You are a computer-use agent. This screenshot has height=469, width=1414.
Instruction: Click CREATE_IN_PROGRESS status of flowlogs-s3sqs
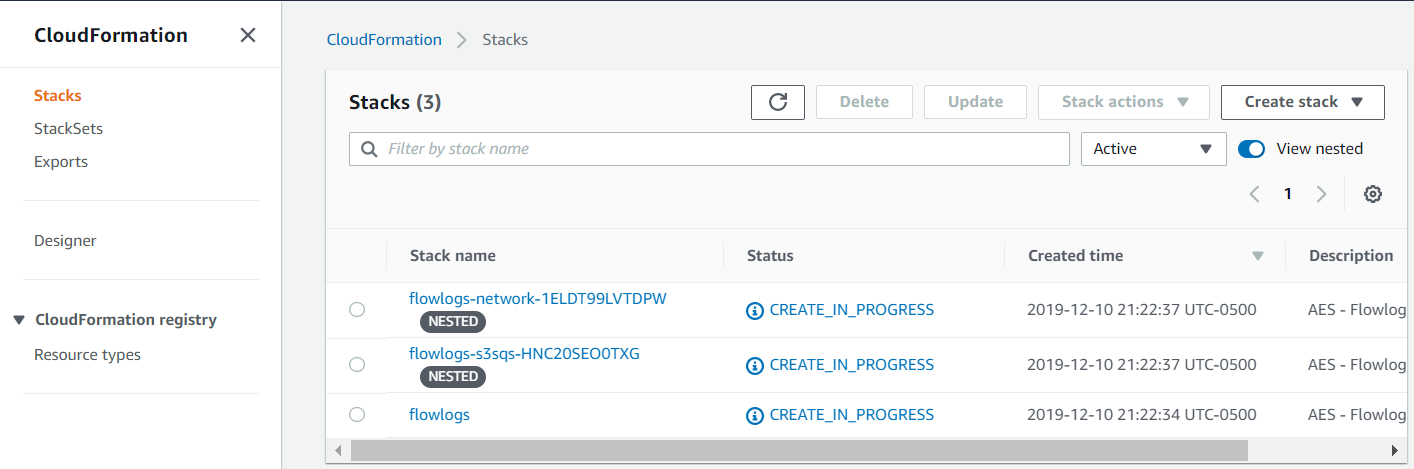point(851,365)
